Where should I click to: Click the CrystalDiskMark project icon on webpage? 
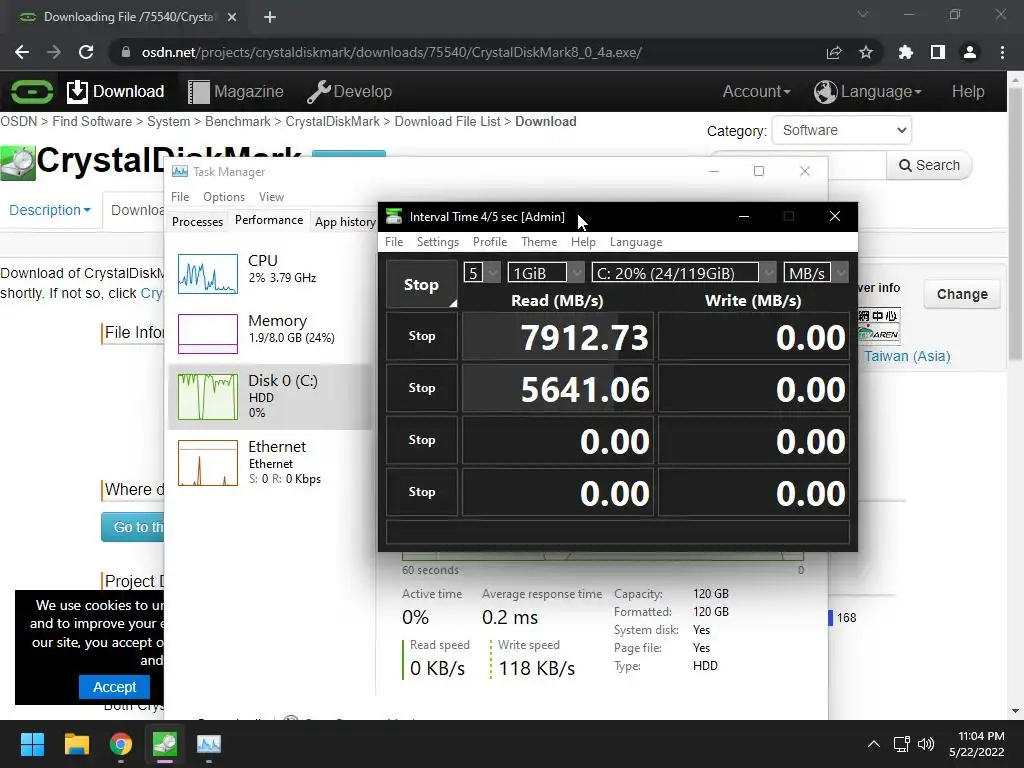point(18,163)
